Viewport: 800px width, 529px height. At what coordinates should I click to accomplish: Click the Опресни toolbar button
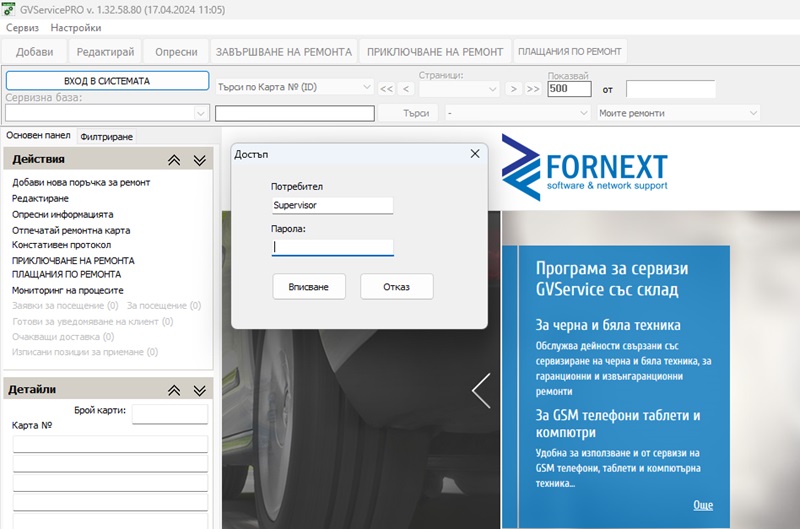(x=176, y=52)
